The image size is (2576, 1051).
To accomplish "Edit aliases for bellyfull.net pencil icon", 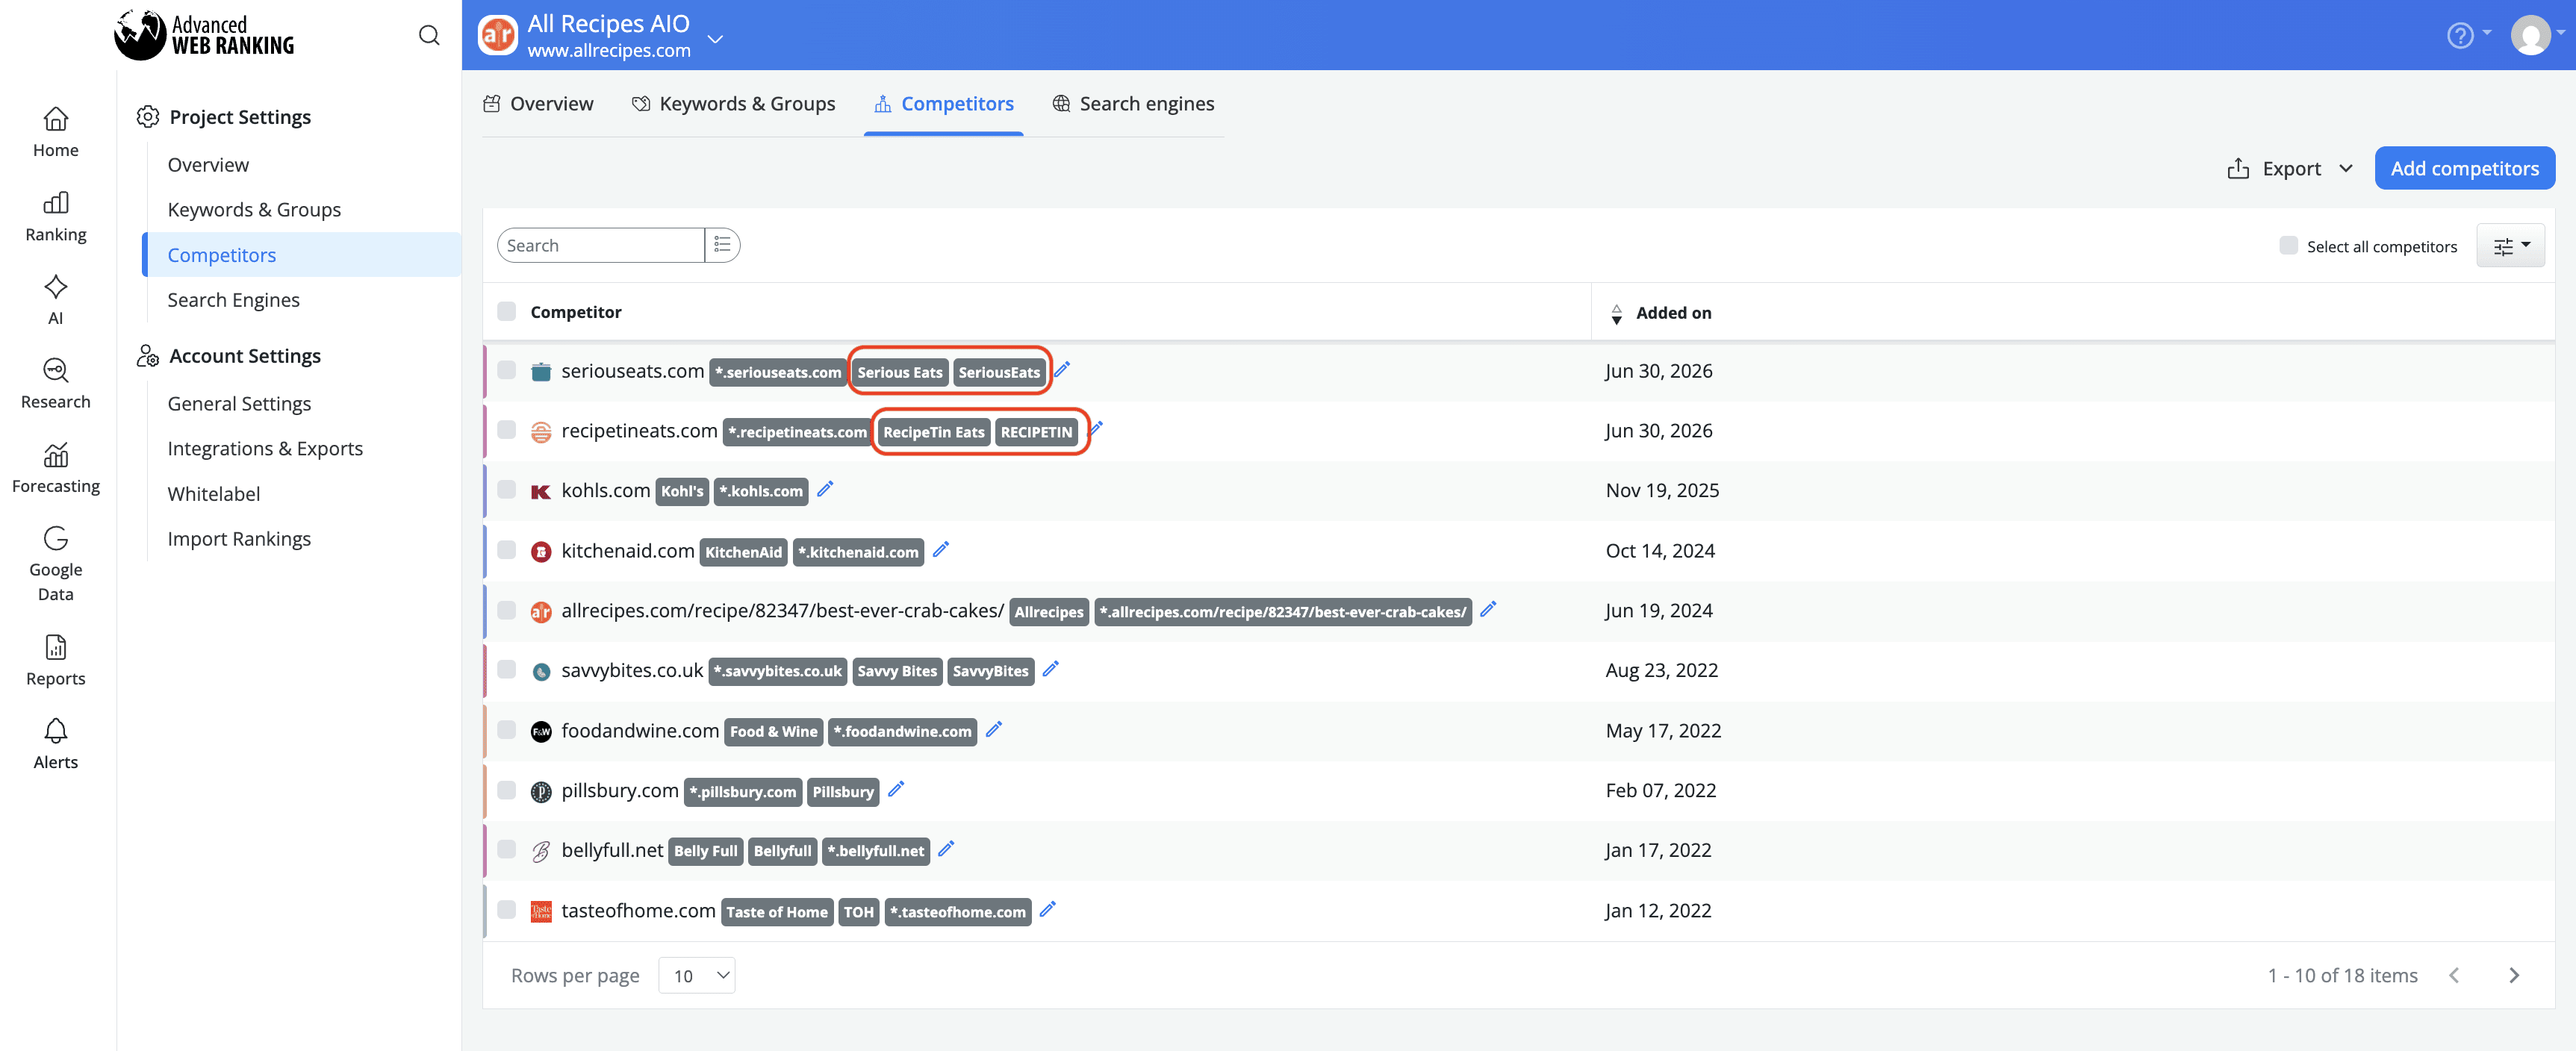I will click(x=946, y=849).
